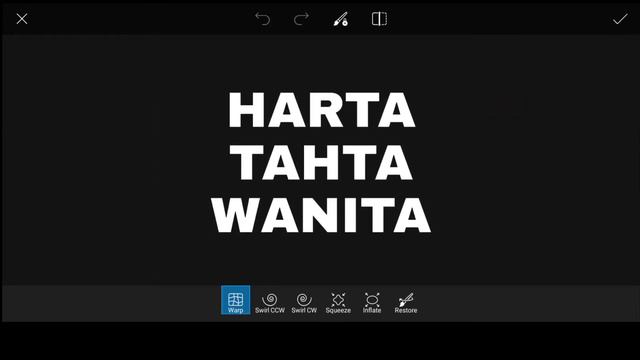Screen dimensions: 640x360
Task: Select the Swirl CW tool
Action: pos(304,303)
